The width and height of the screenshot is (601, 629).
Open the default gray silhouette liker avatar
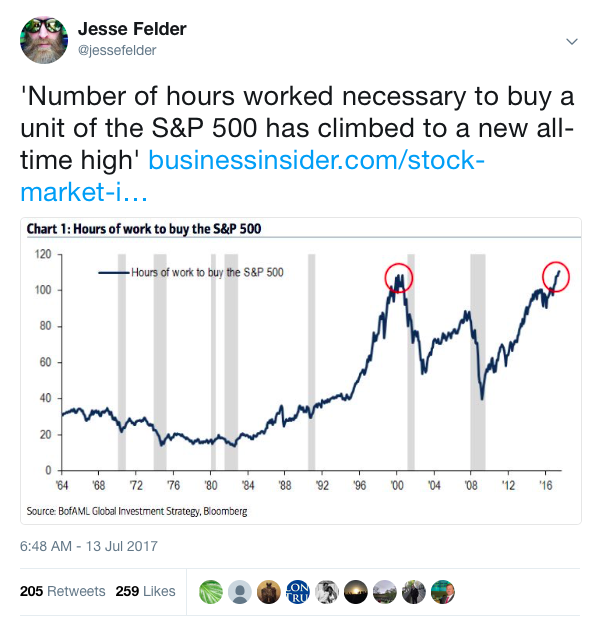(240, 592)
